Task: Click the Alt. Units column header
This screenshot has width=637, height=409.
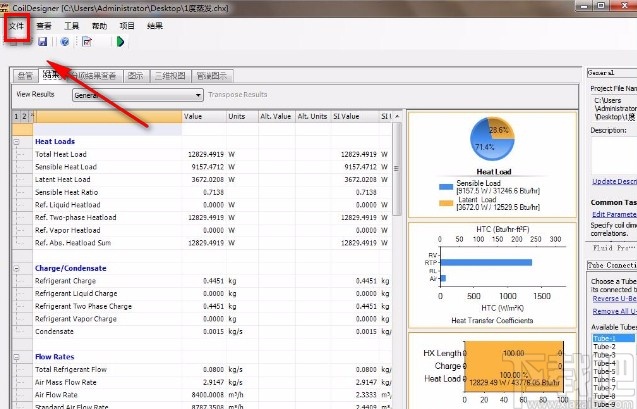Action: tap(313, 117)
